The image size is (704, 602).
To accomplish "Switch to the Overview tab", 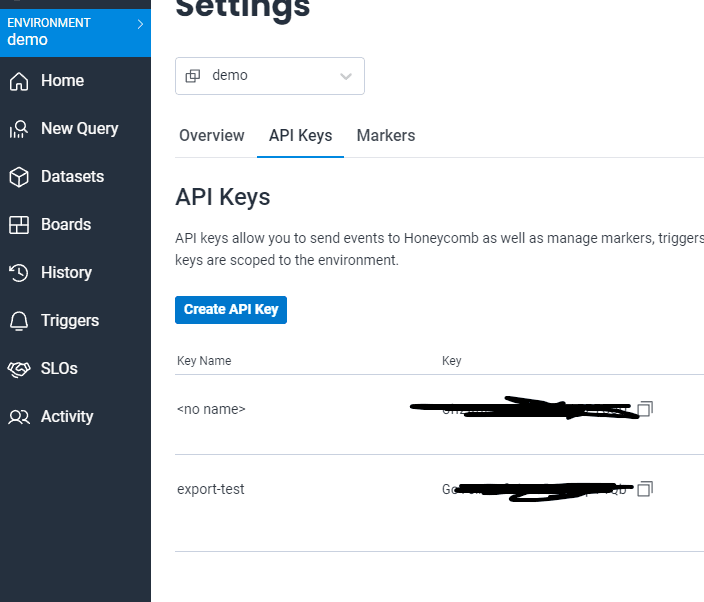I will click(211, 136).
